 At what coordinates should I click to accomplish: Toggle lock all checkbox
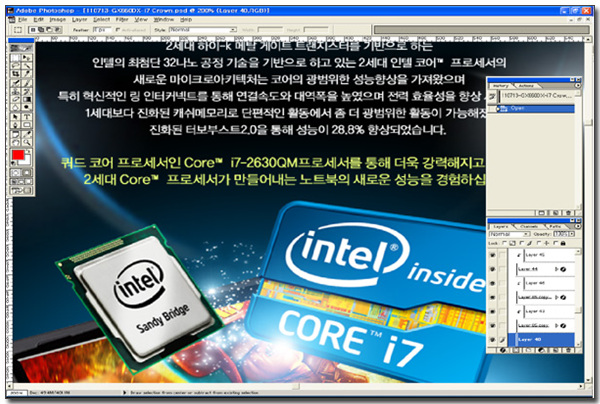(x=556, y=243)
